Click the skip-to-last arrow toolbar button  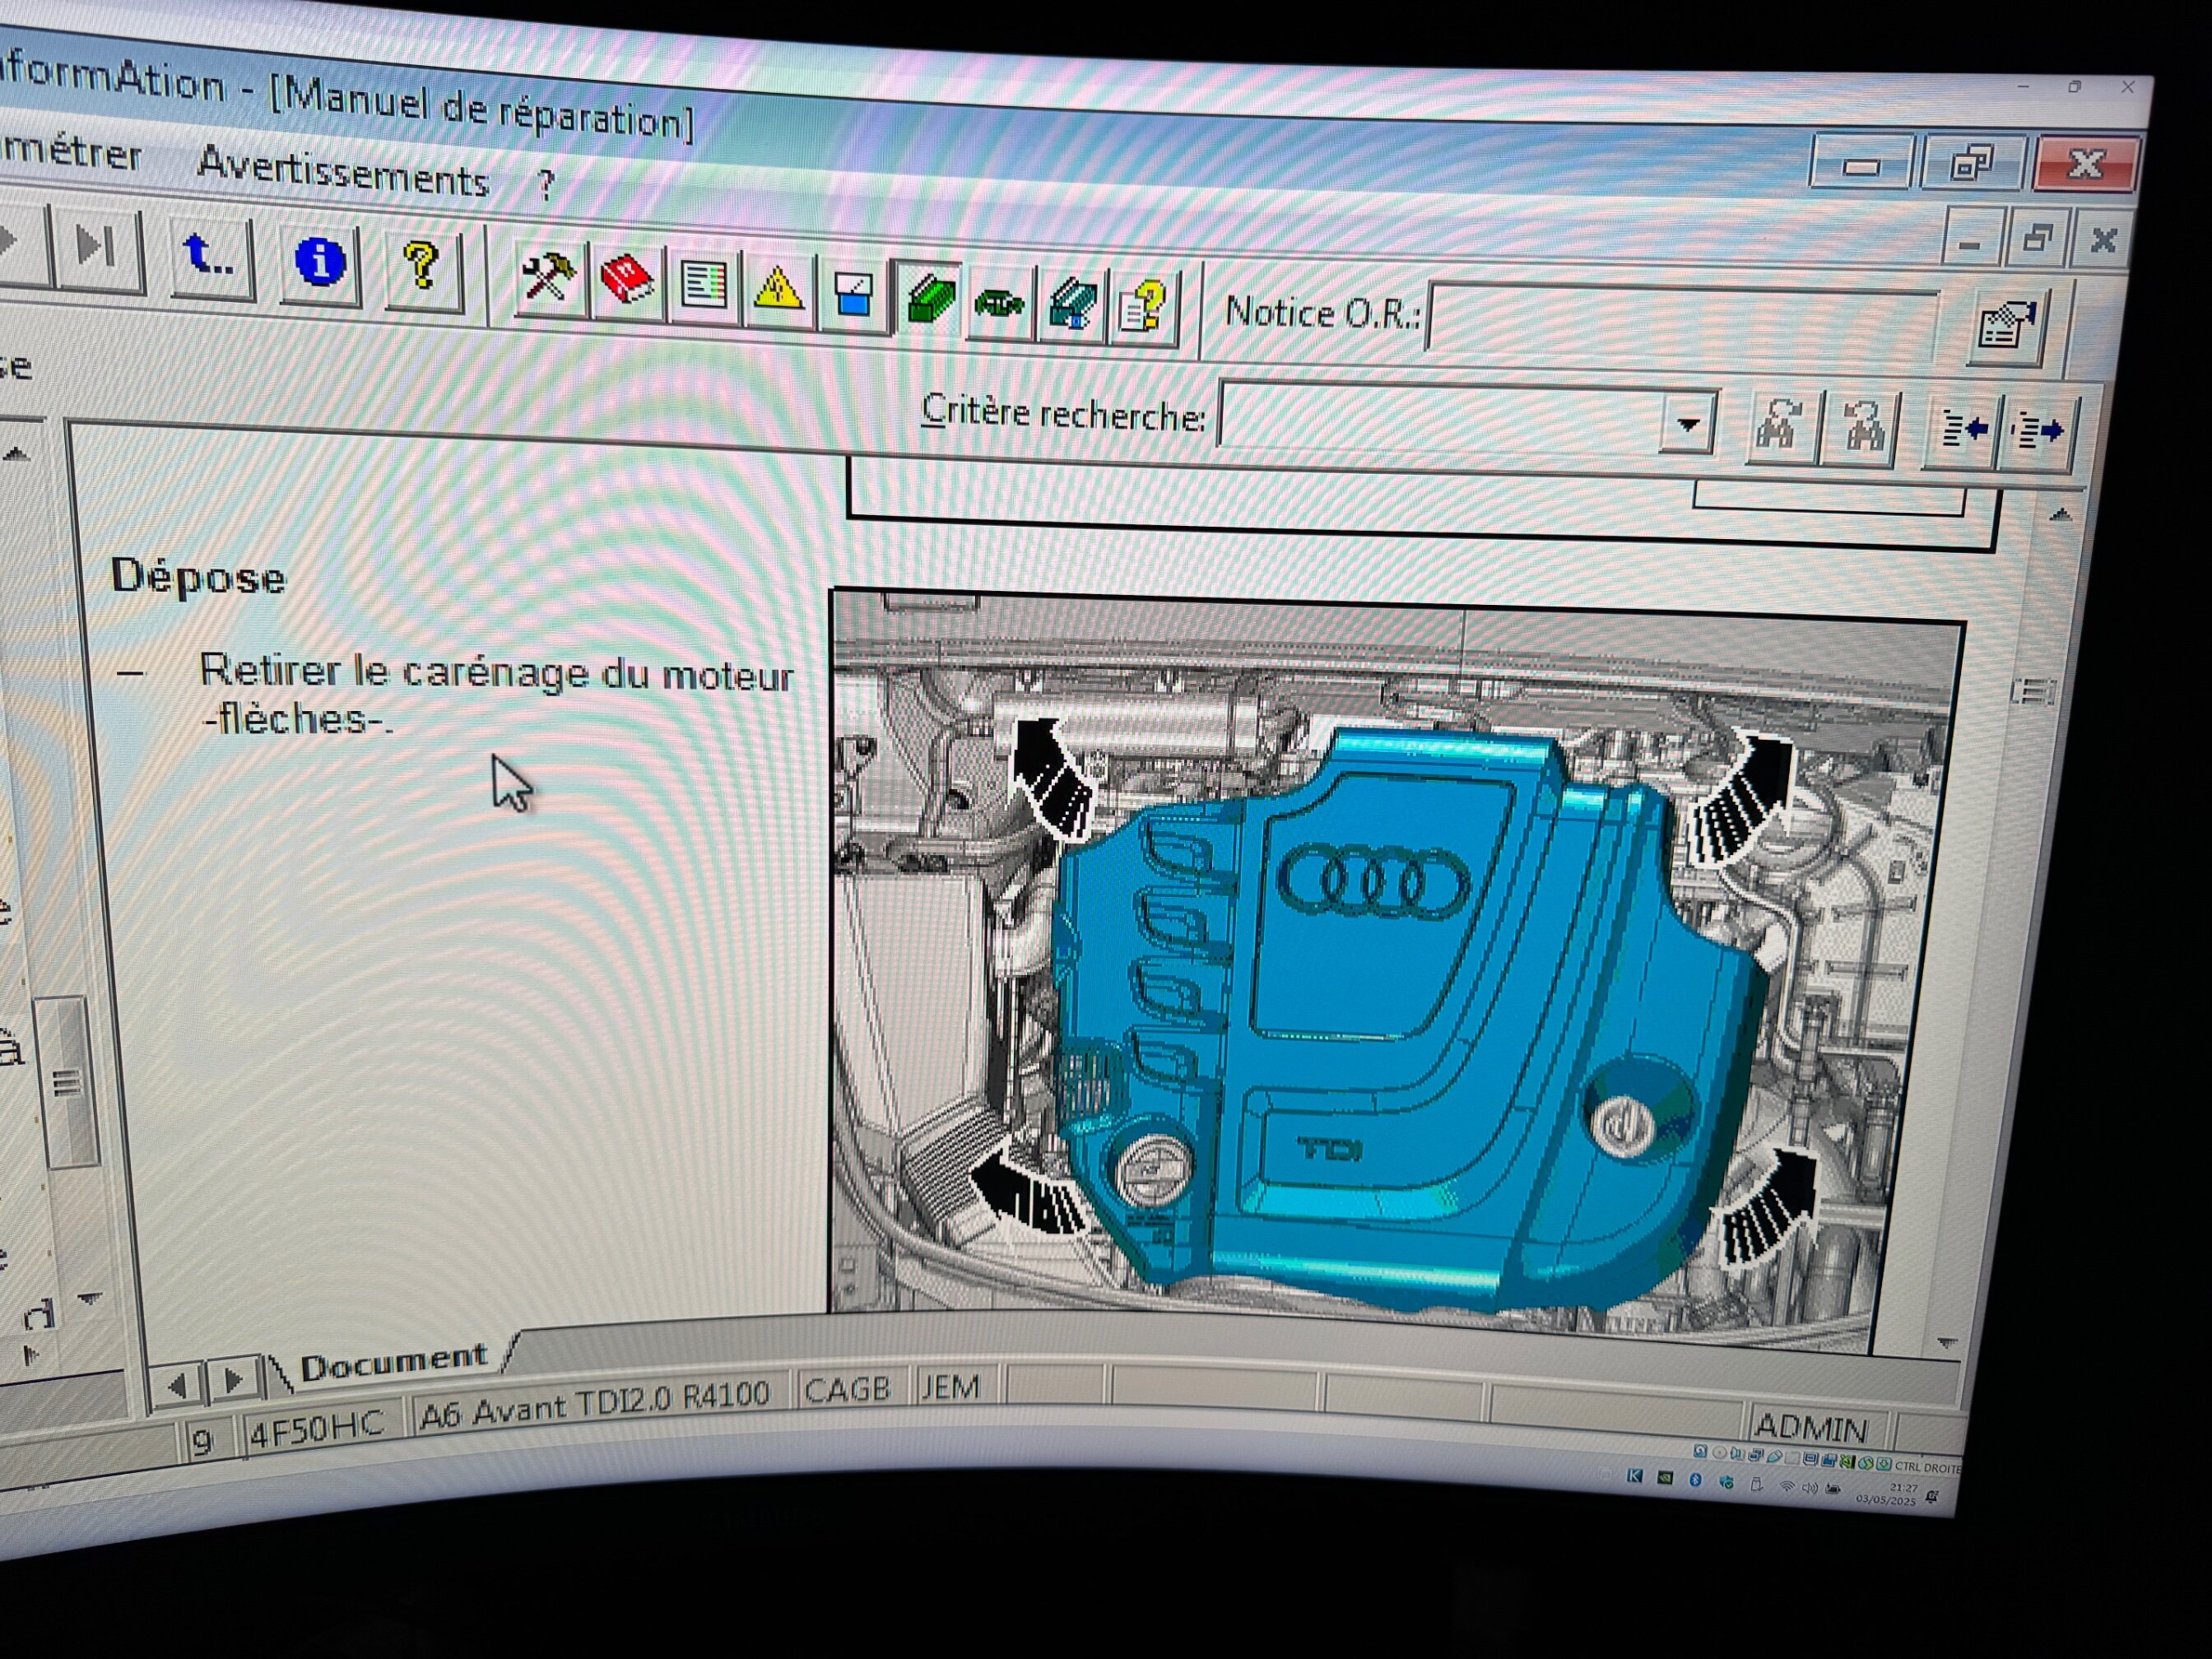click(96, 247)
